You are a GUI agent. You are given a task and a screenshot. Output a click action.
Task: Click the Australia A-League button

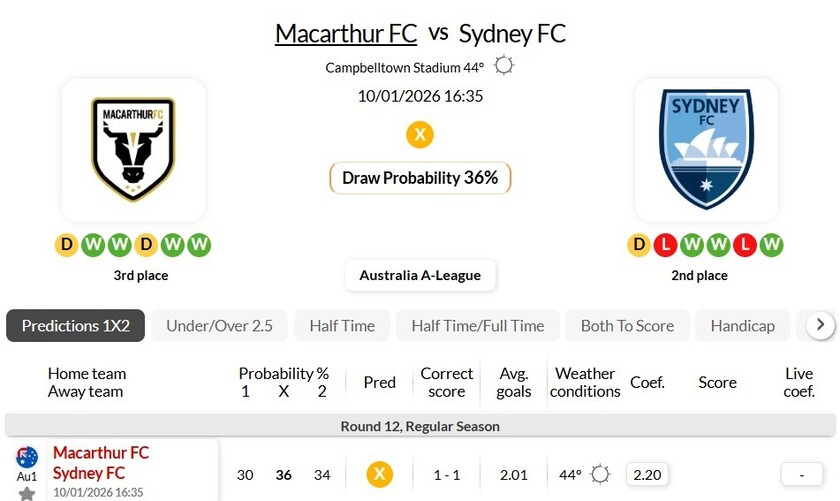420,275
